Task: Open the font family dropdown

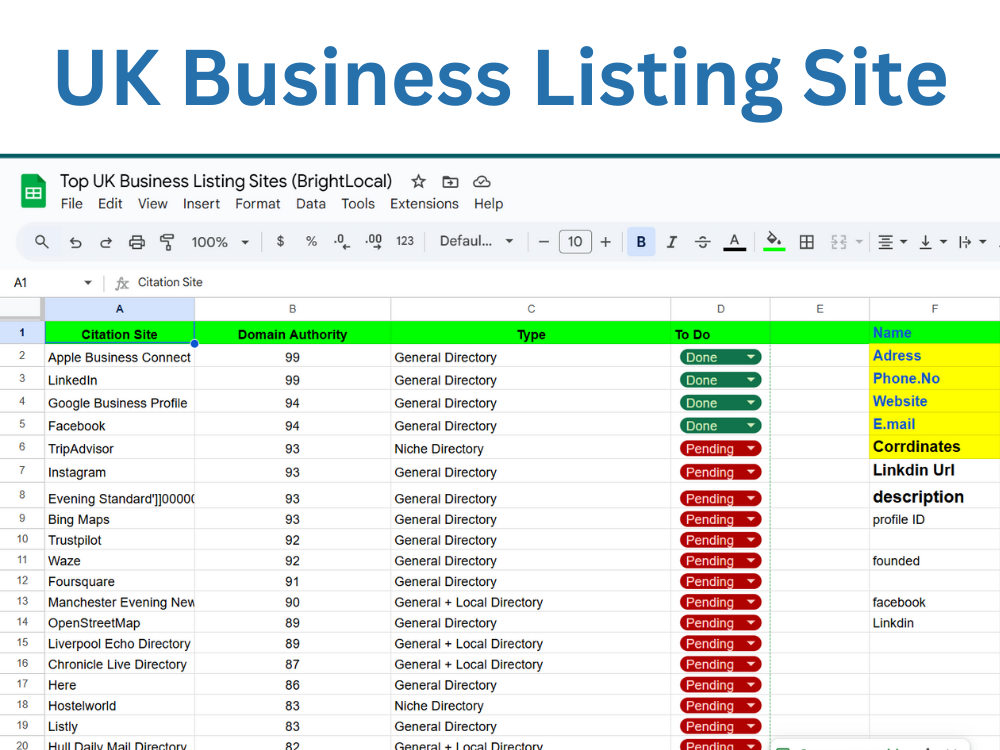Action: coord(476,241)
